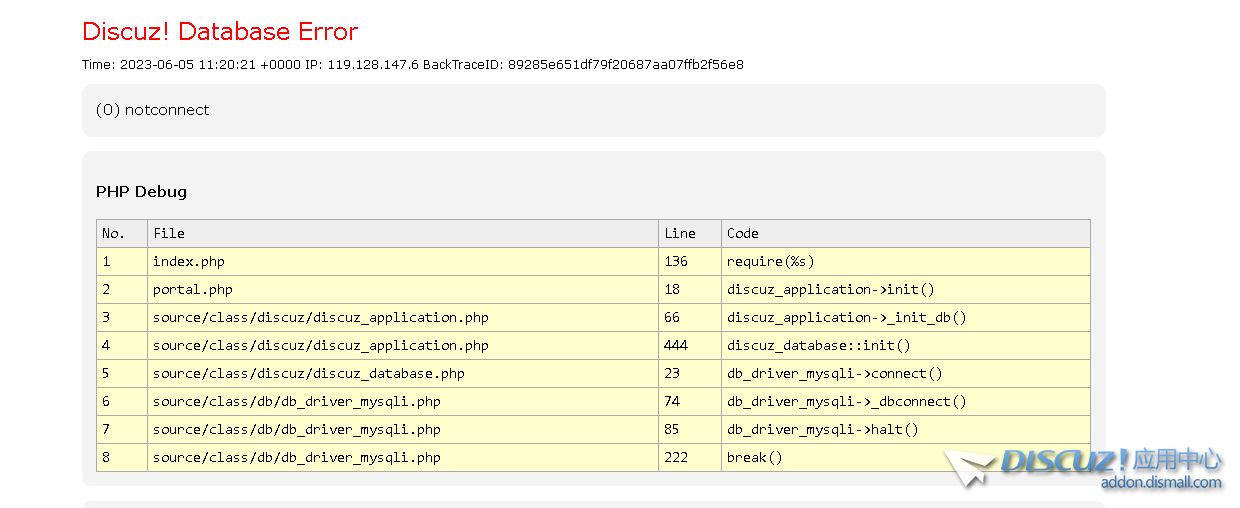Select the index.php file cell
Viewport: 1240px width, 508px height.
click(189, 262)
